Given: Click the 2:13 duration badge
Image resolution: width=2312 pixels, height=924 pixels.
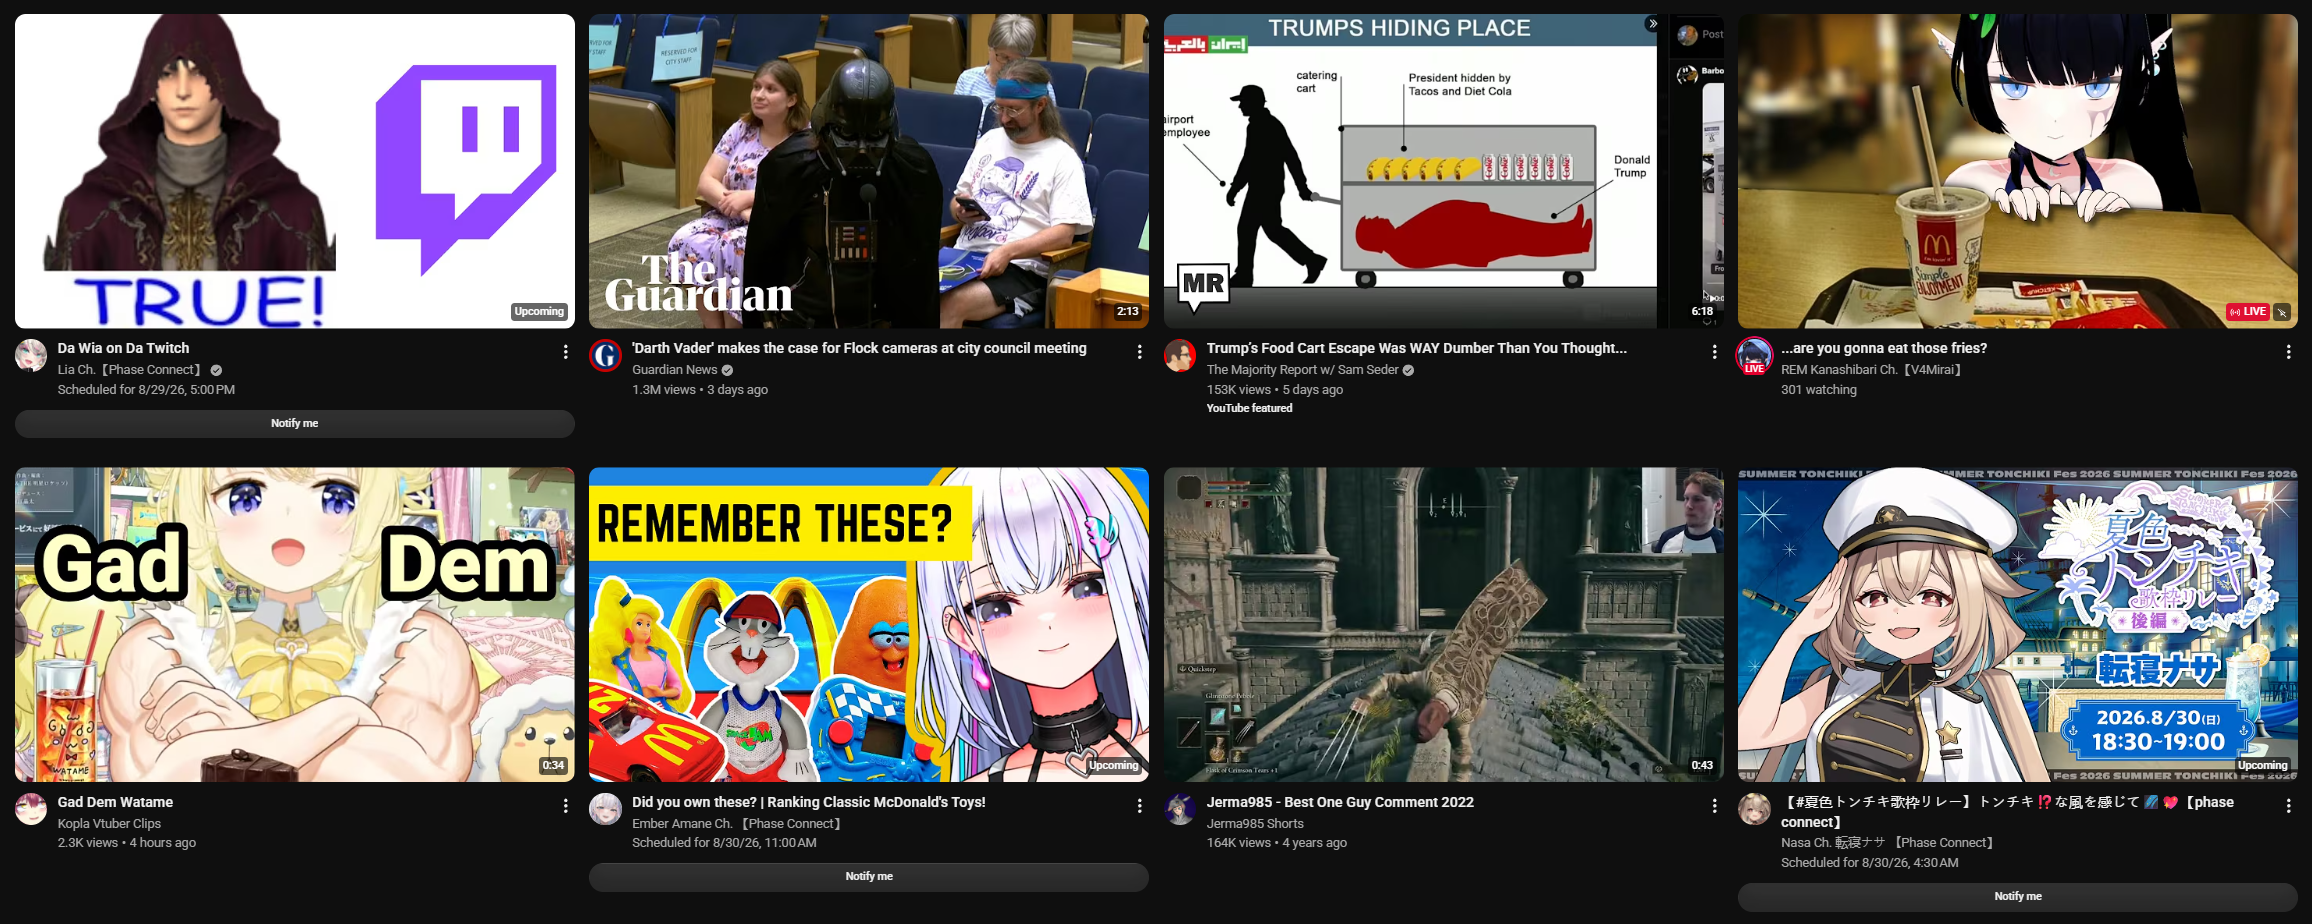Looking at the screenshot, I should coord(1128,312).
